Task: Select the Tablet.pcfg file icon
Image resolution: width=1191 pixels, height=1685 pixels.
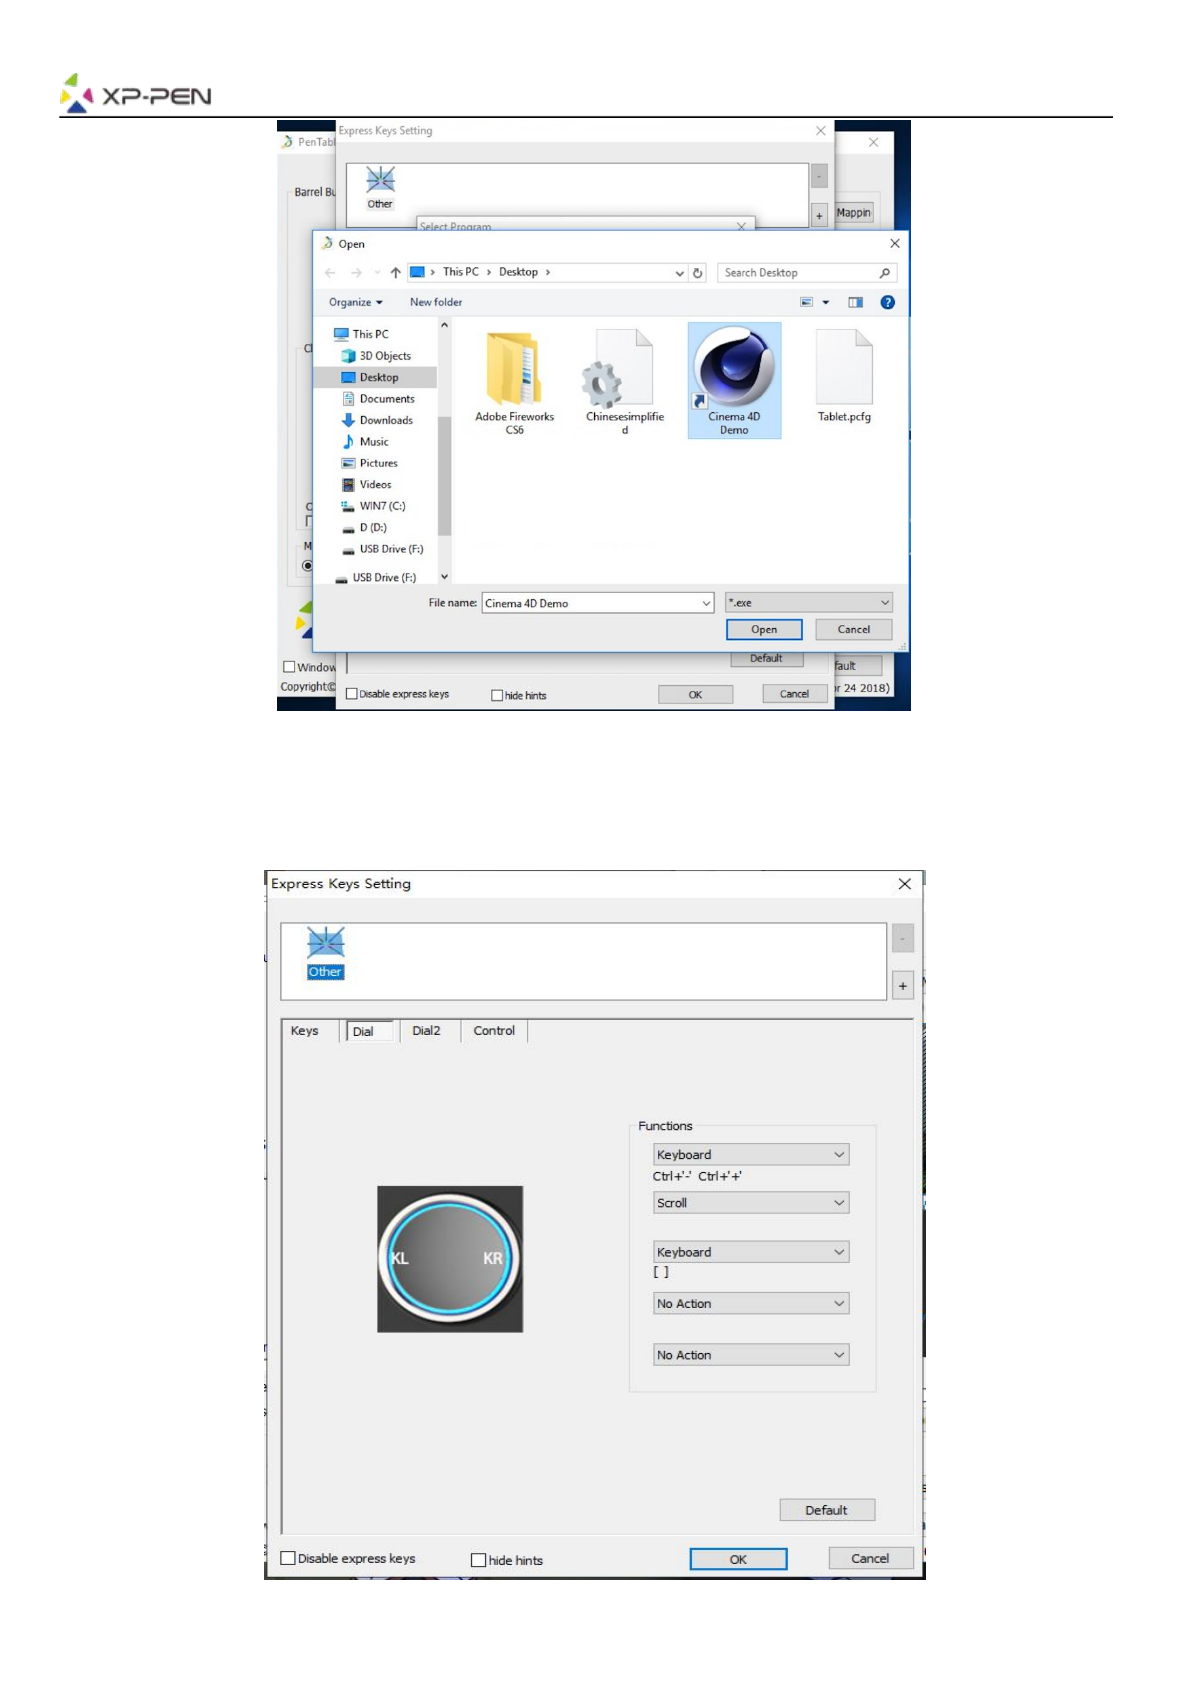Action: tap(844, 368)
